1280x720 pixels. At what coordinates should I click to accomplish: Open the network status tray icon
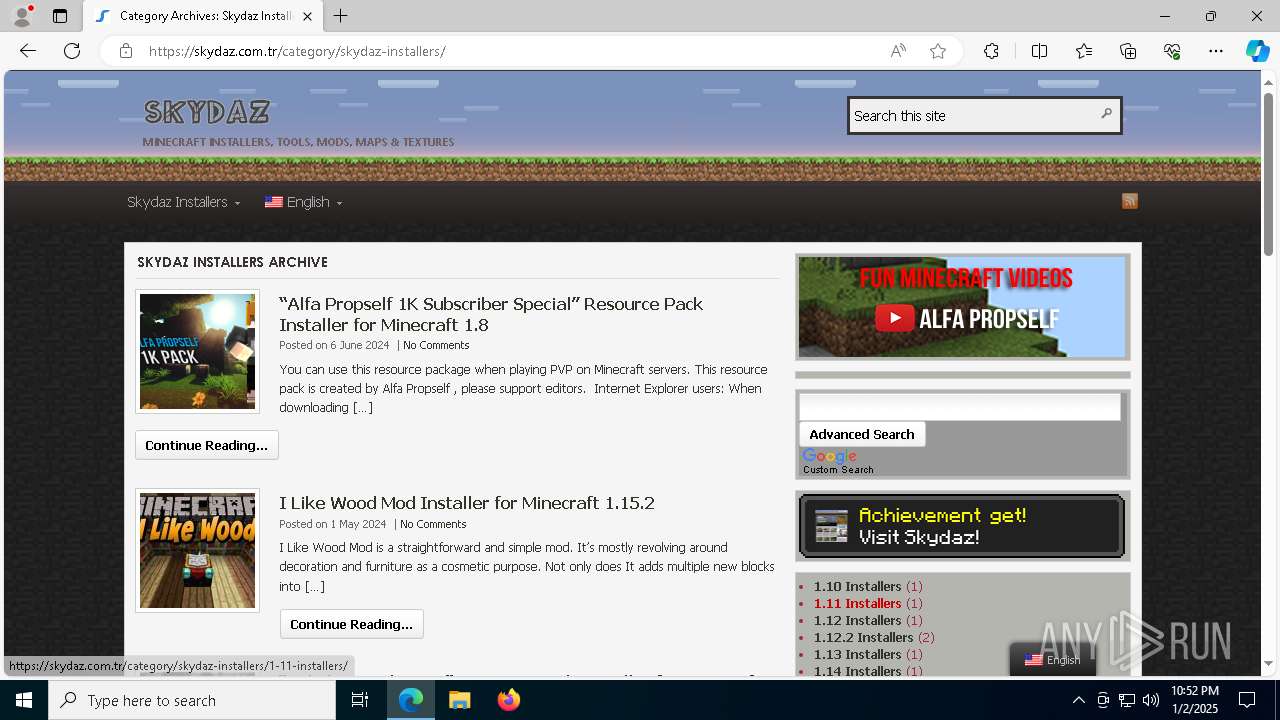click(1127, 700)
